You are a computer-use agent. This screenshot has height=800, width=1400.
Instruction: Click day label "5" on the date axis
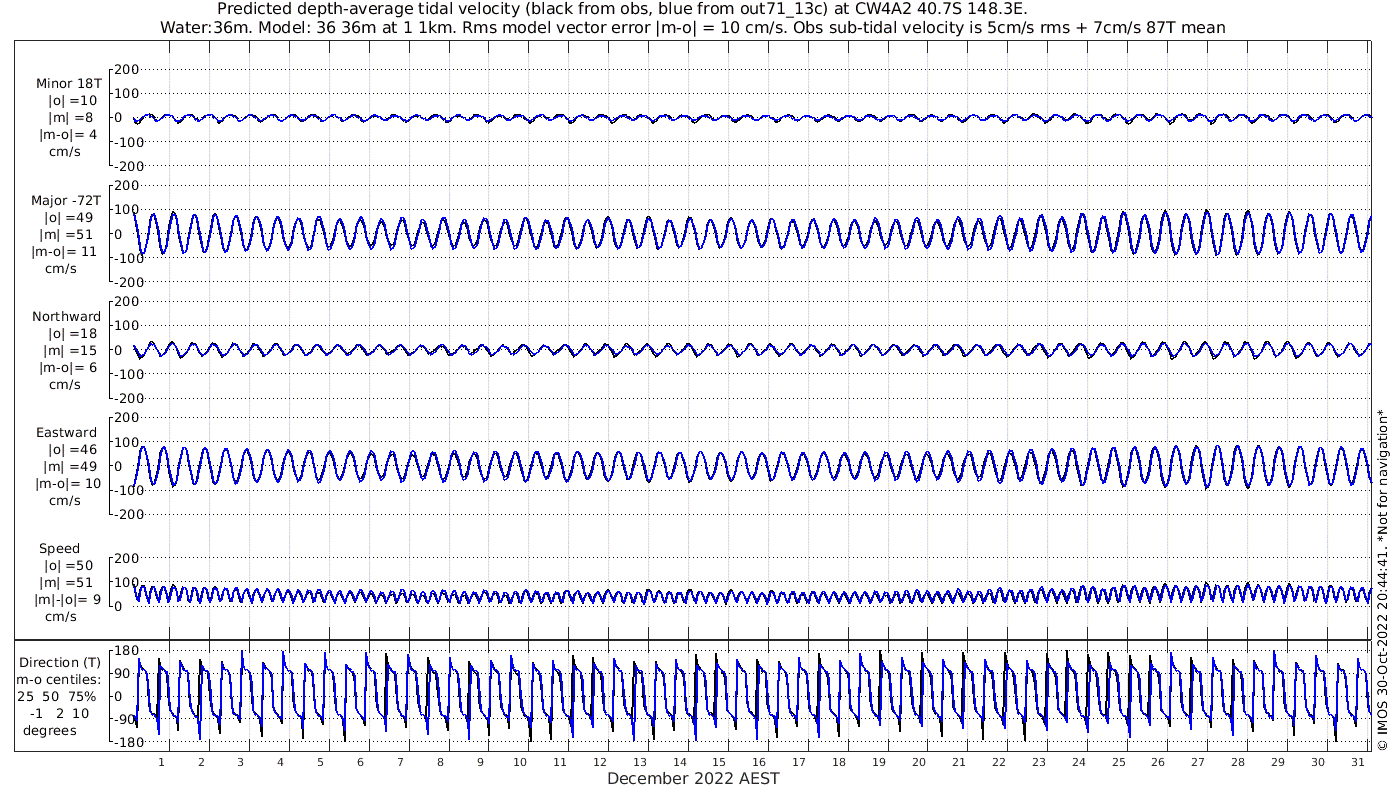click(320, 763)
